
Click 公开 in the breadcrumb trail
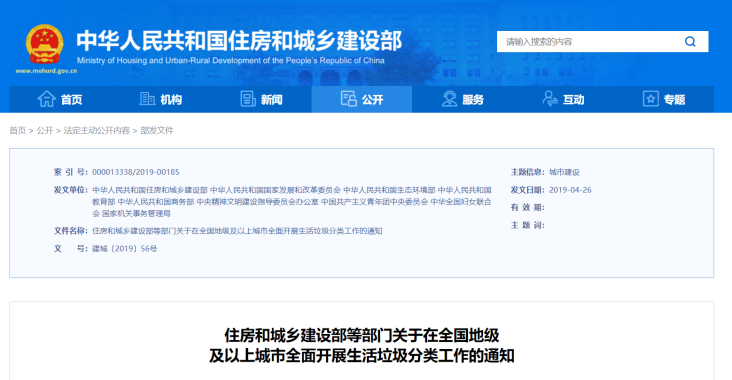click(45, 130)
